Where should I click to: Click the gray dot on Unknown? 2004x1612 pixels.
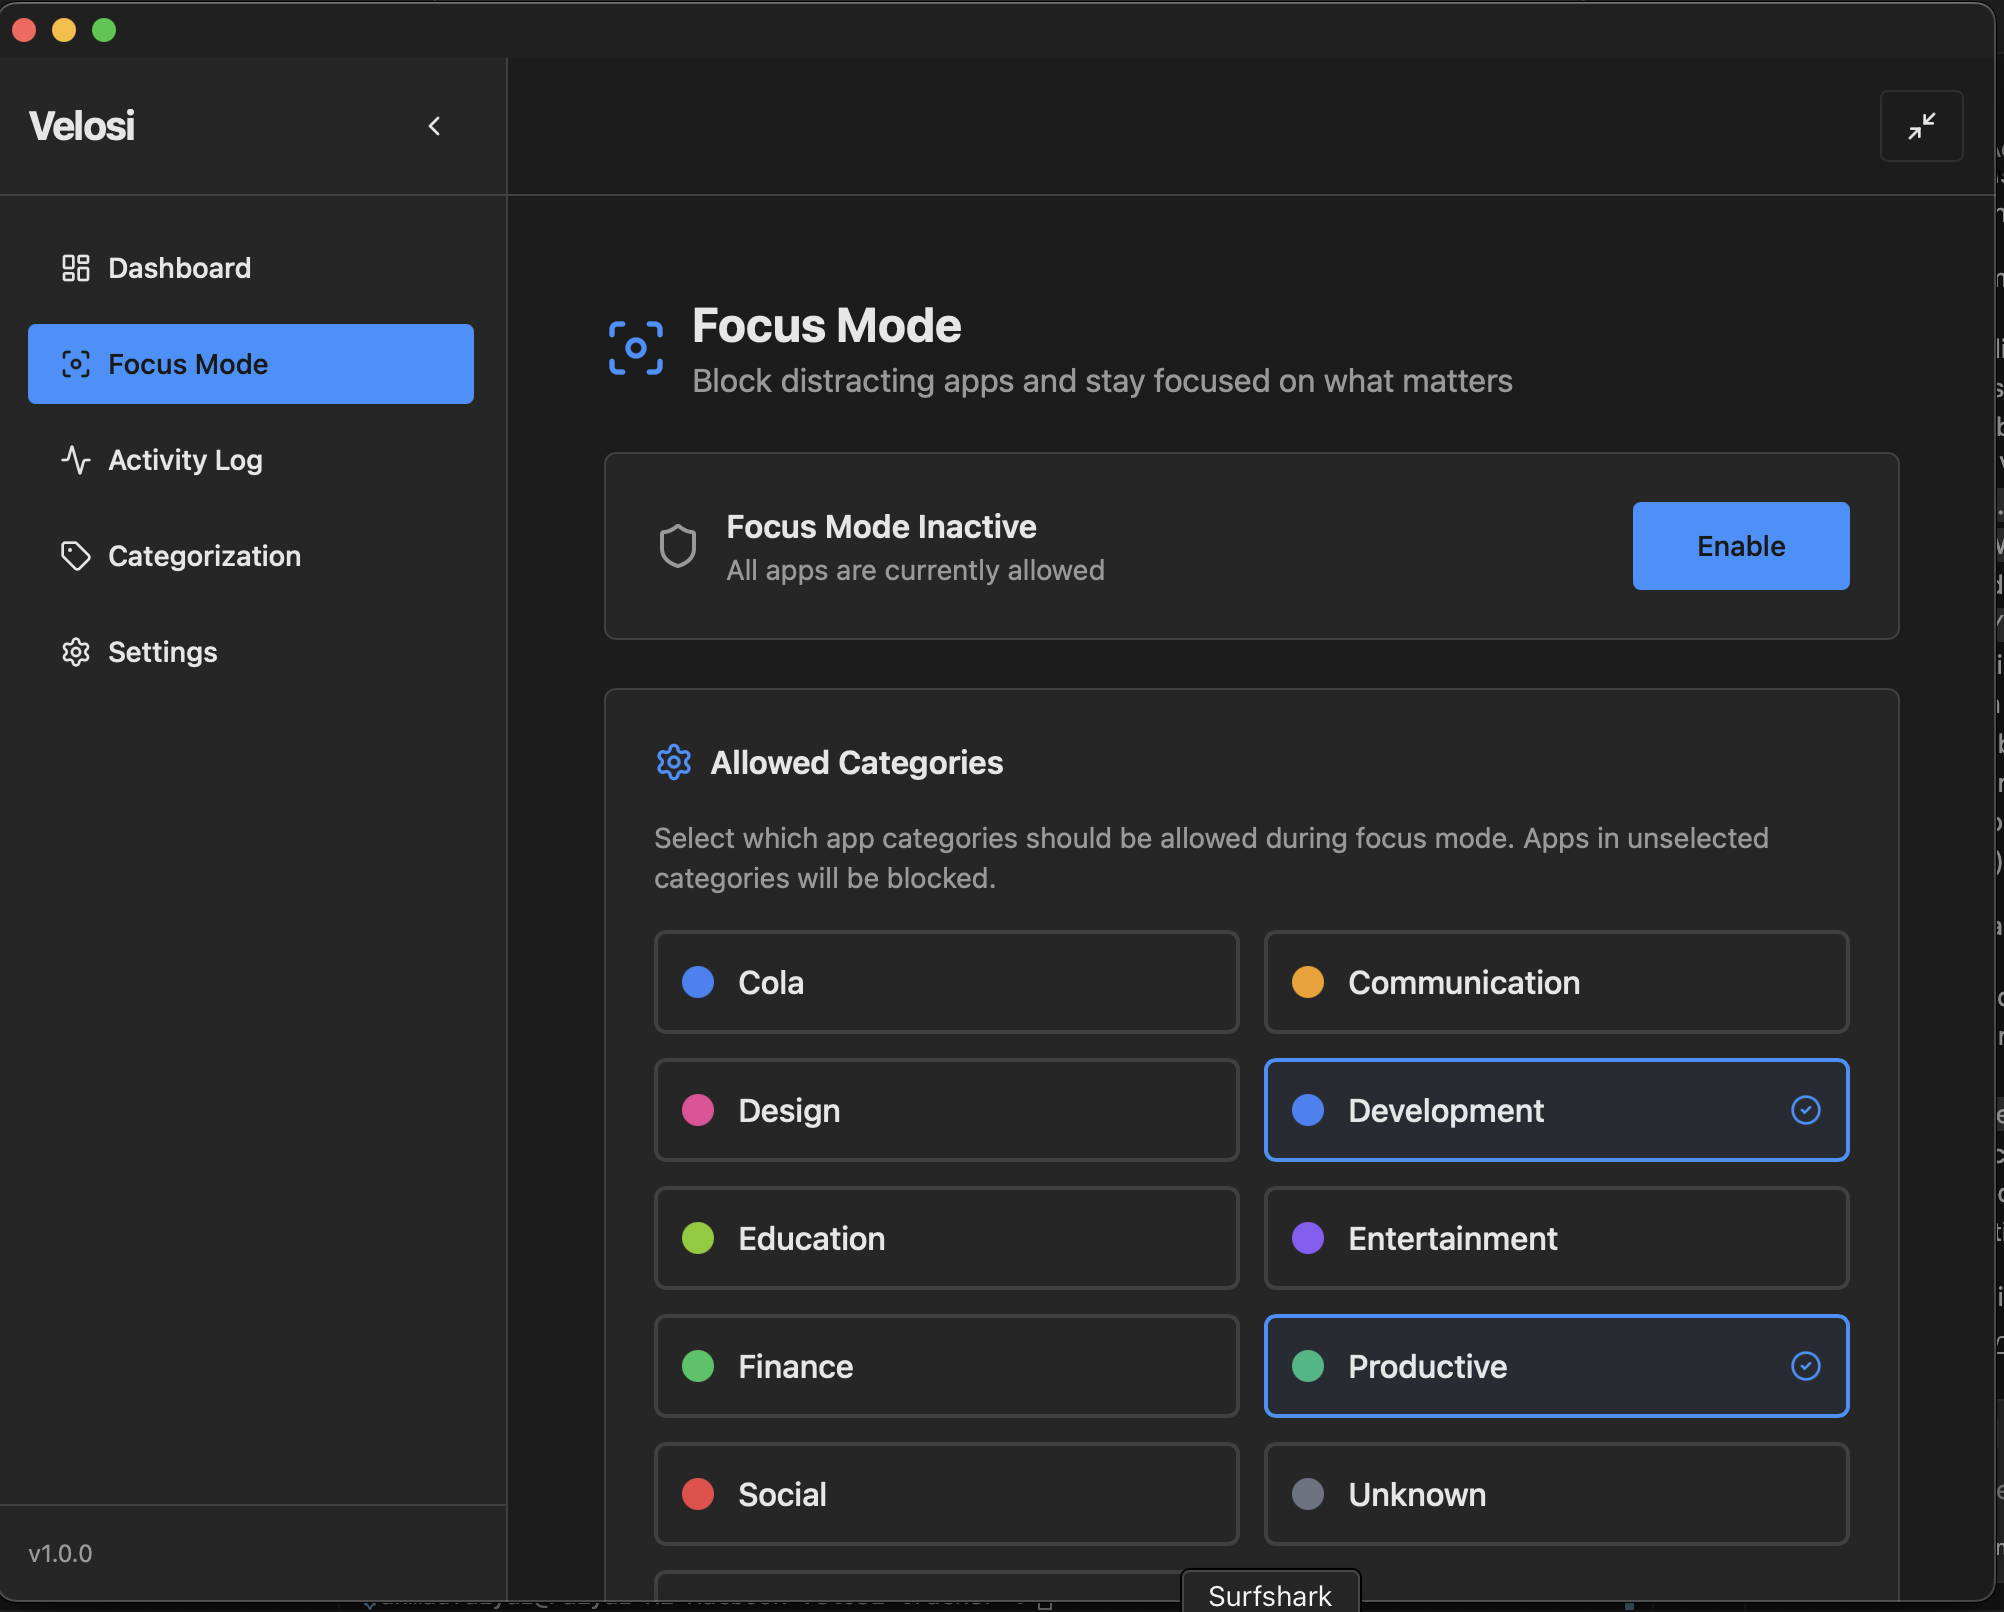pos(1308,1494)
